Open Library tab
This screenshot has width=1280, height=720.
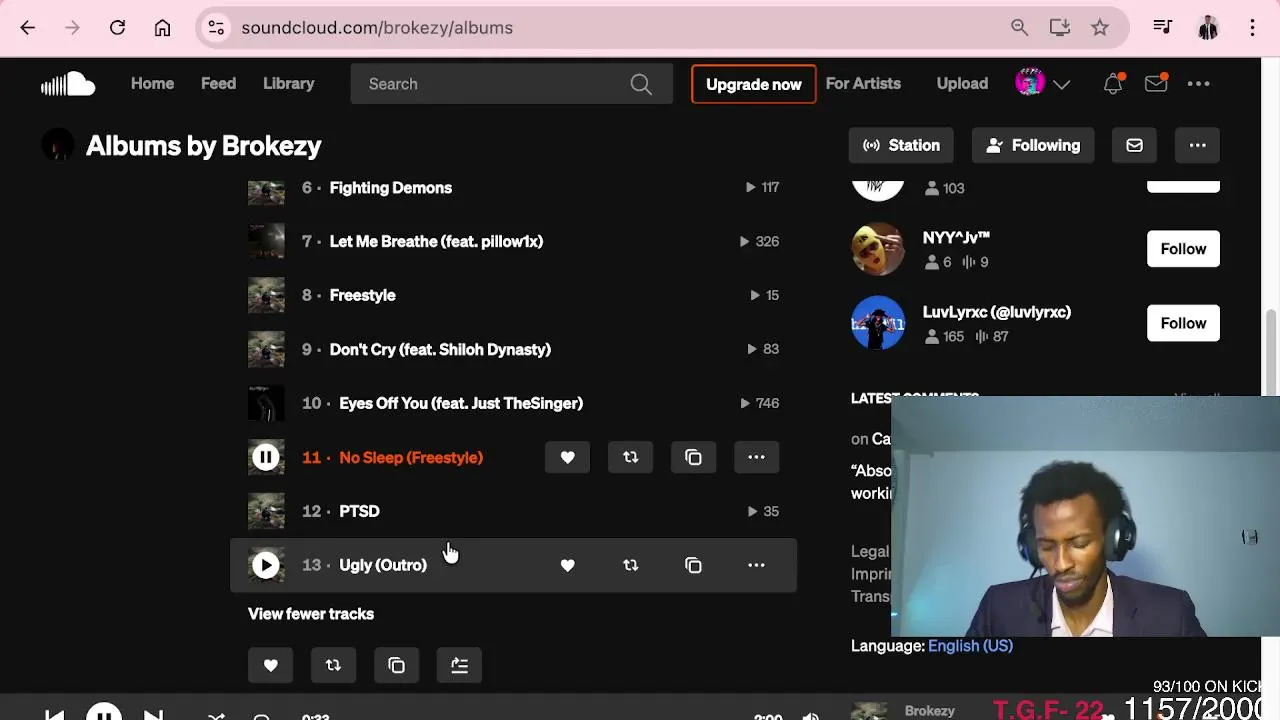click(x=289, y=84)
